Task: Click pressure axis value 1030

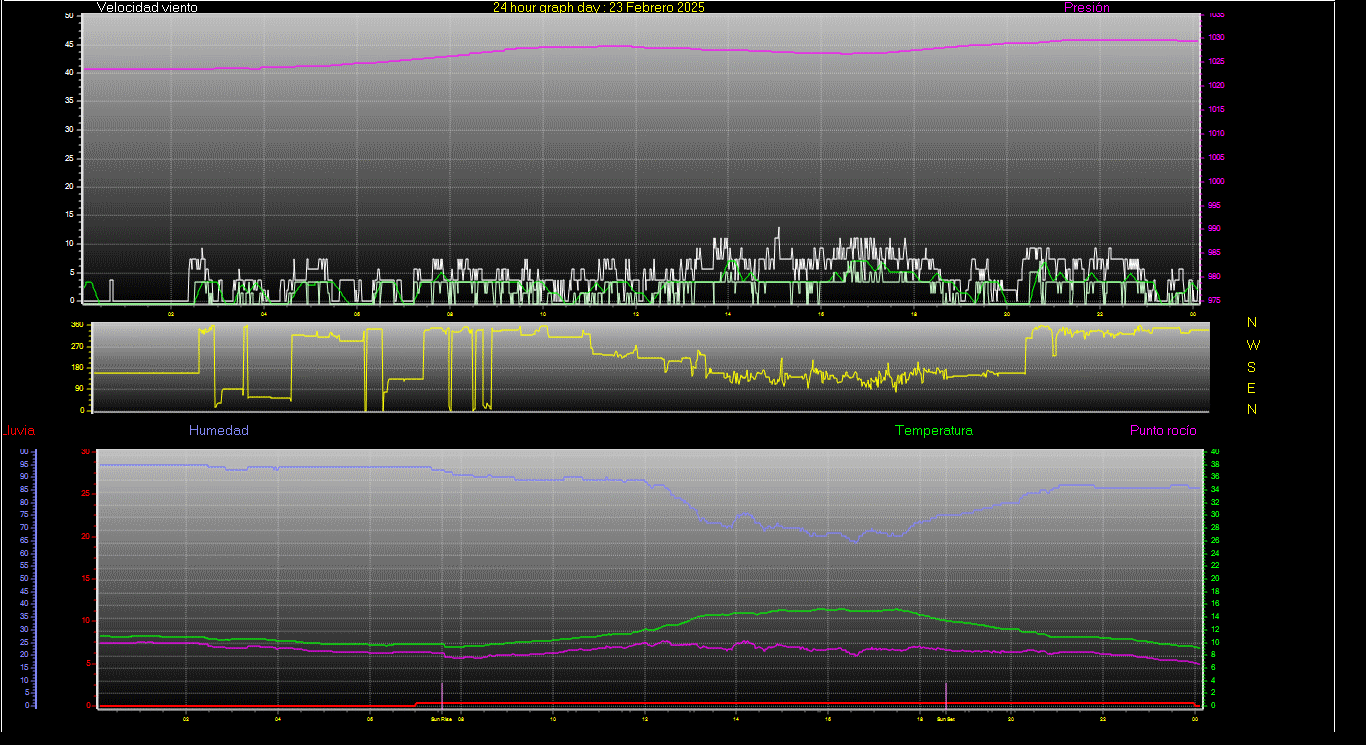Action: (x=1215, y=38)
